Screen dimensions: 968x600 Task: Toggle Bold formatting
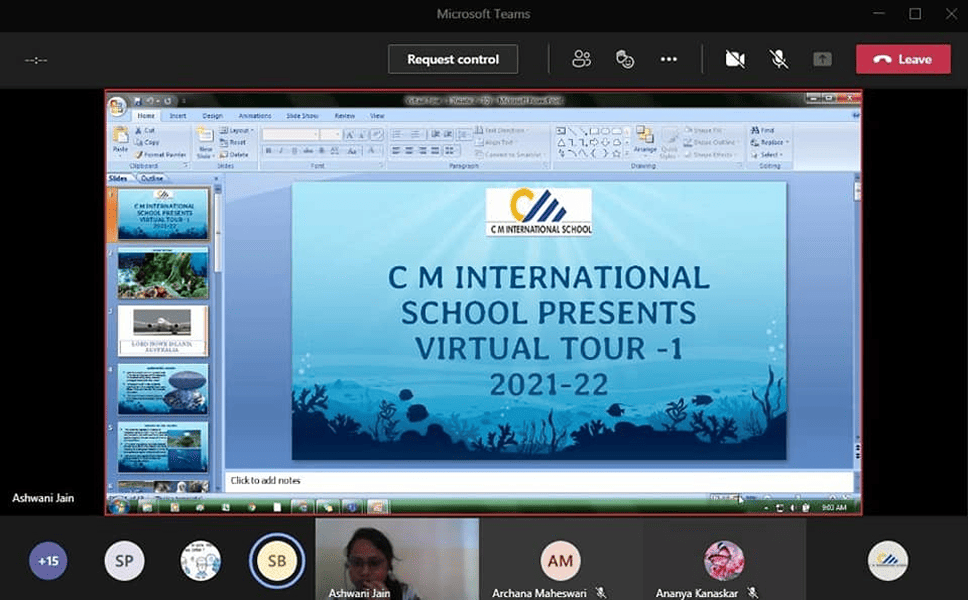[268, 151]
